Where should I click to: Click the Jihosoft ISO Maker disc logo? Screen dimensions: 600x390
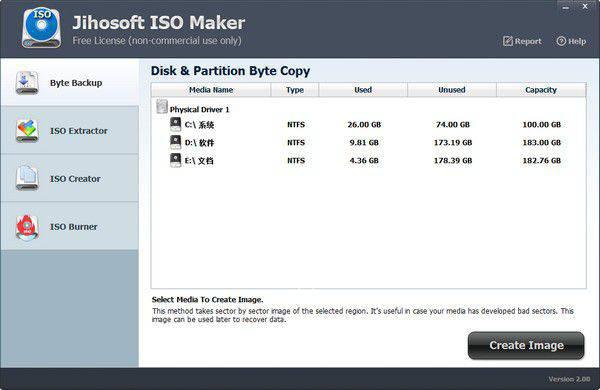(41, 28)
